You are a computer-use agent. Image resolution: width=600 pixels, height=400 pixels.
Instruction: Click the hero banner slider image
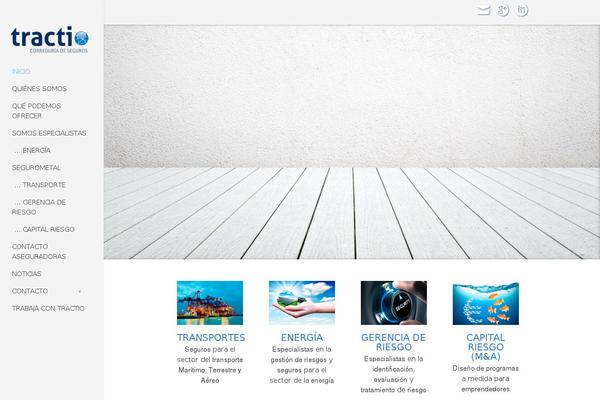click(352, 142)
